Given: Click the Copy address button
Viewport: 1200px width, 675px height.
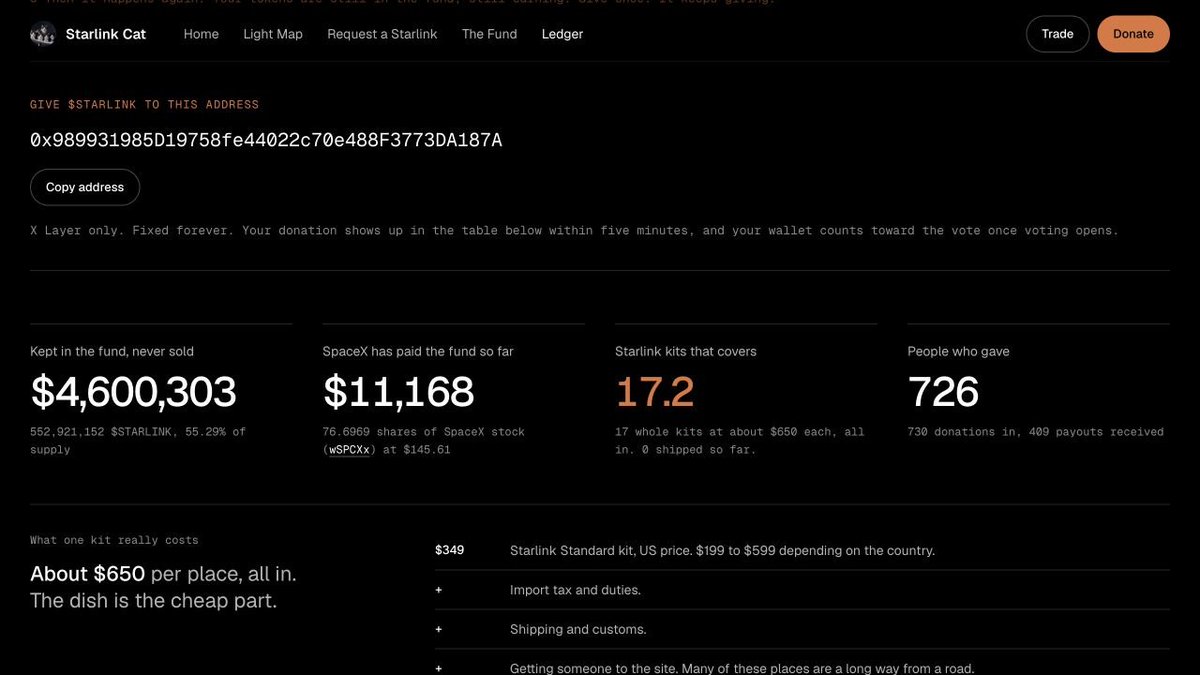Looking at the screenshot, I should point(85,187).
